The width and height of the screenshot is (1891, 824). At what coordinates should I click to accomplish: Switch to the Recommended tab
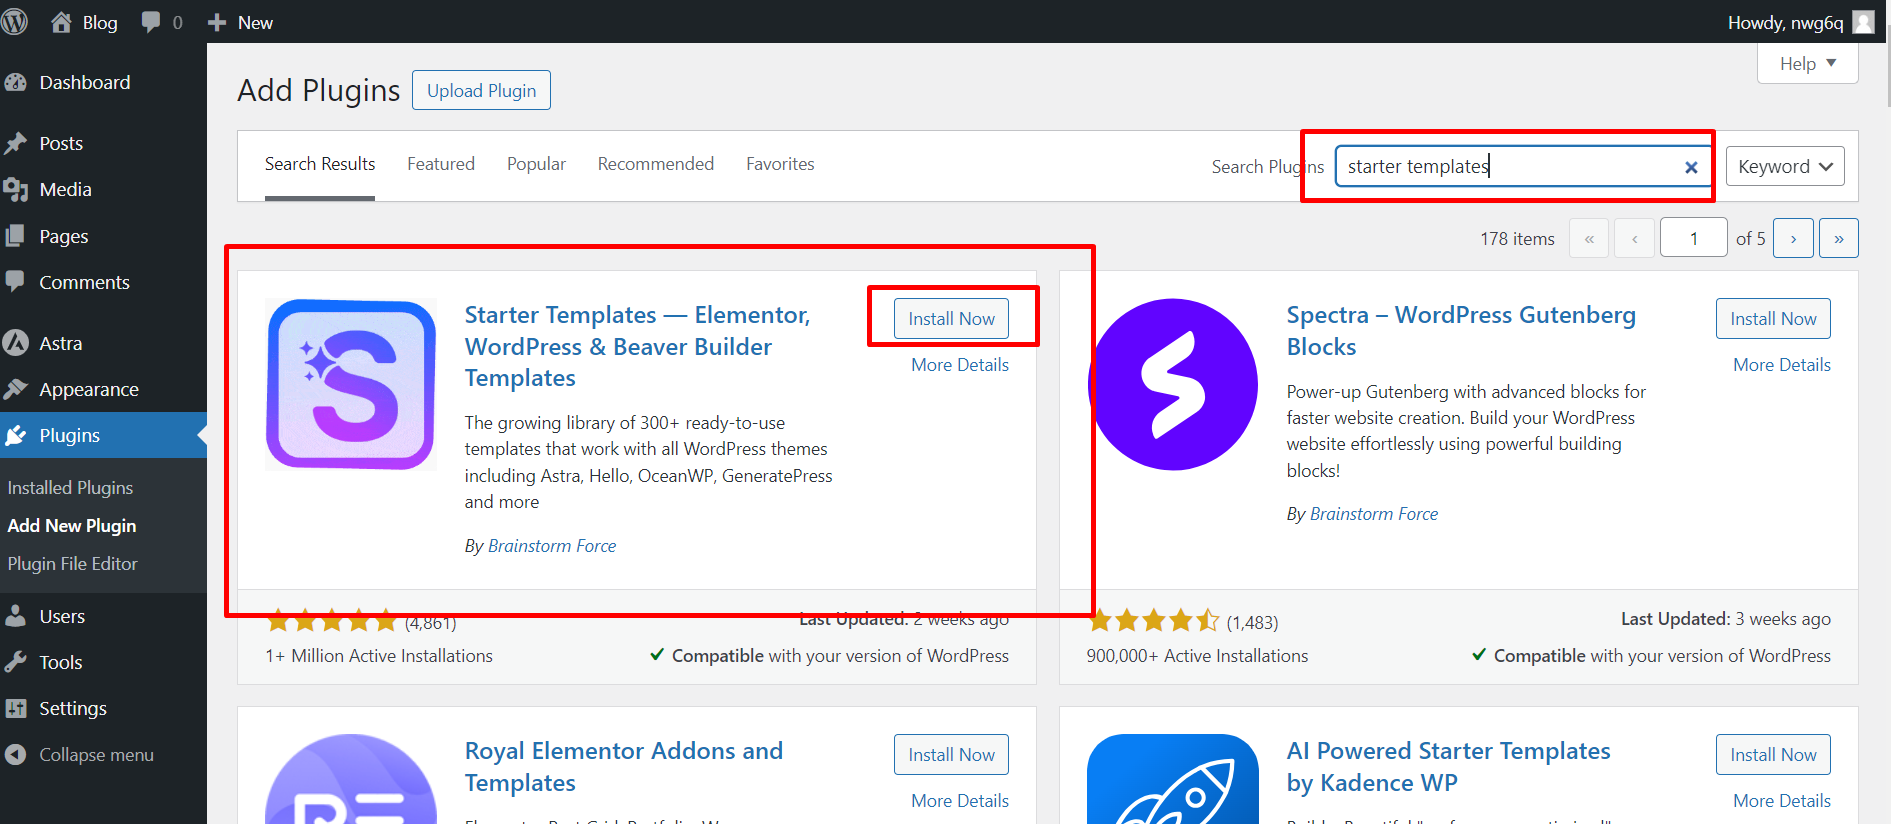(x=656, y=164)
